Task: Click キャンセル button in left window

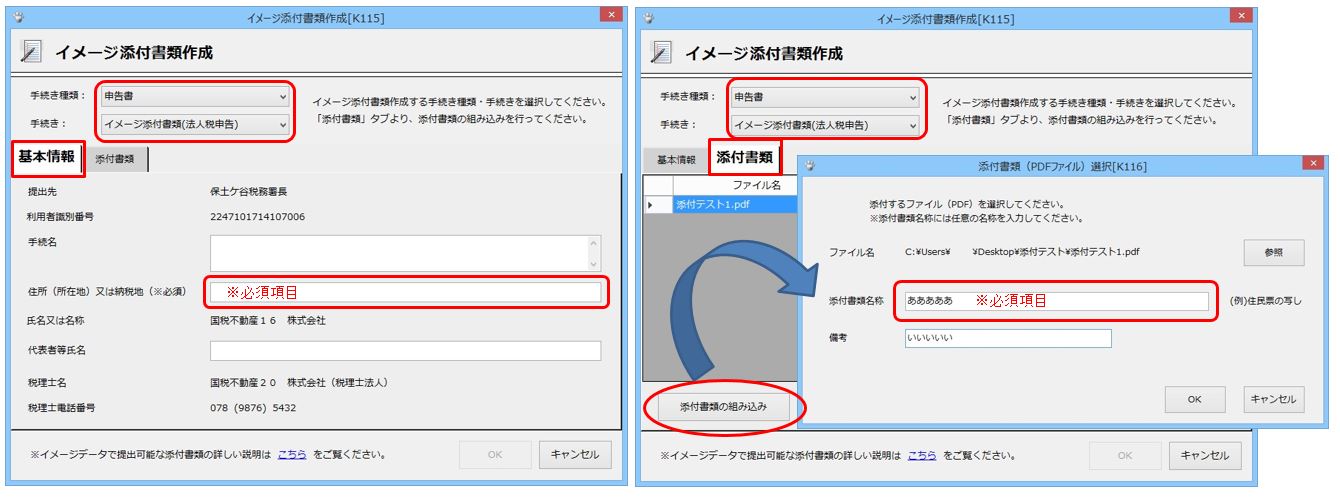Action: tap(575, 454)
